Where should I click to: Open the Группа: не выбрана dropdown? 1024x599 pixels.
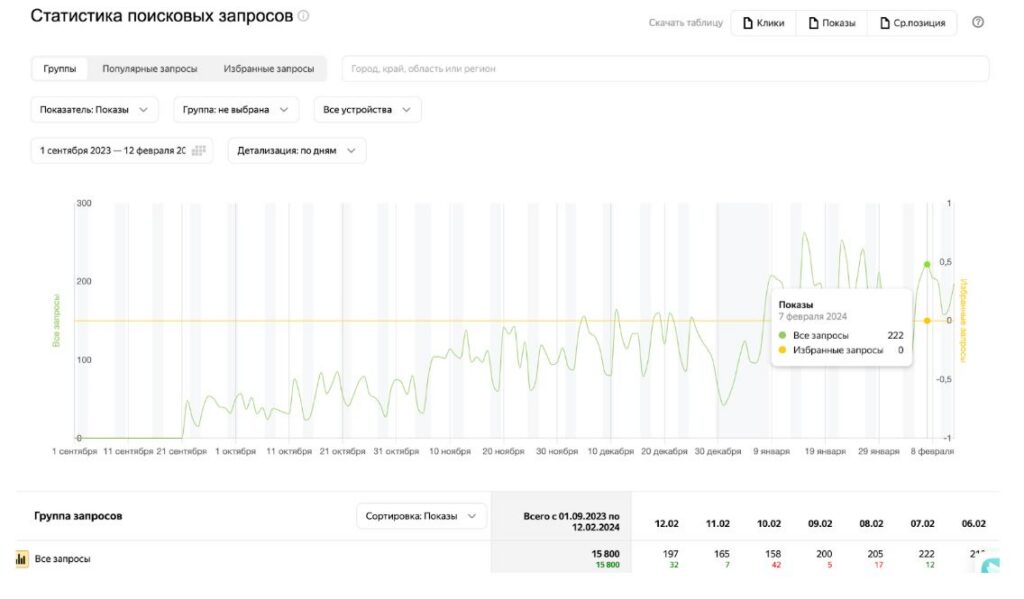236,110
